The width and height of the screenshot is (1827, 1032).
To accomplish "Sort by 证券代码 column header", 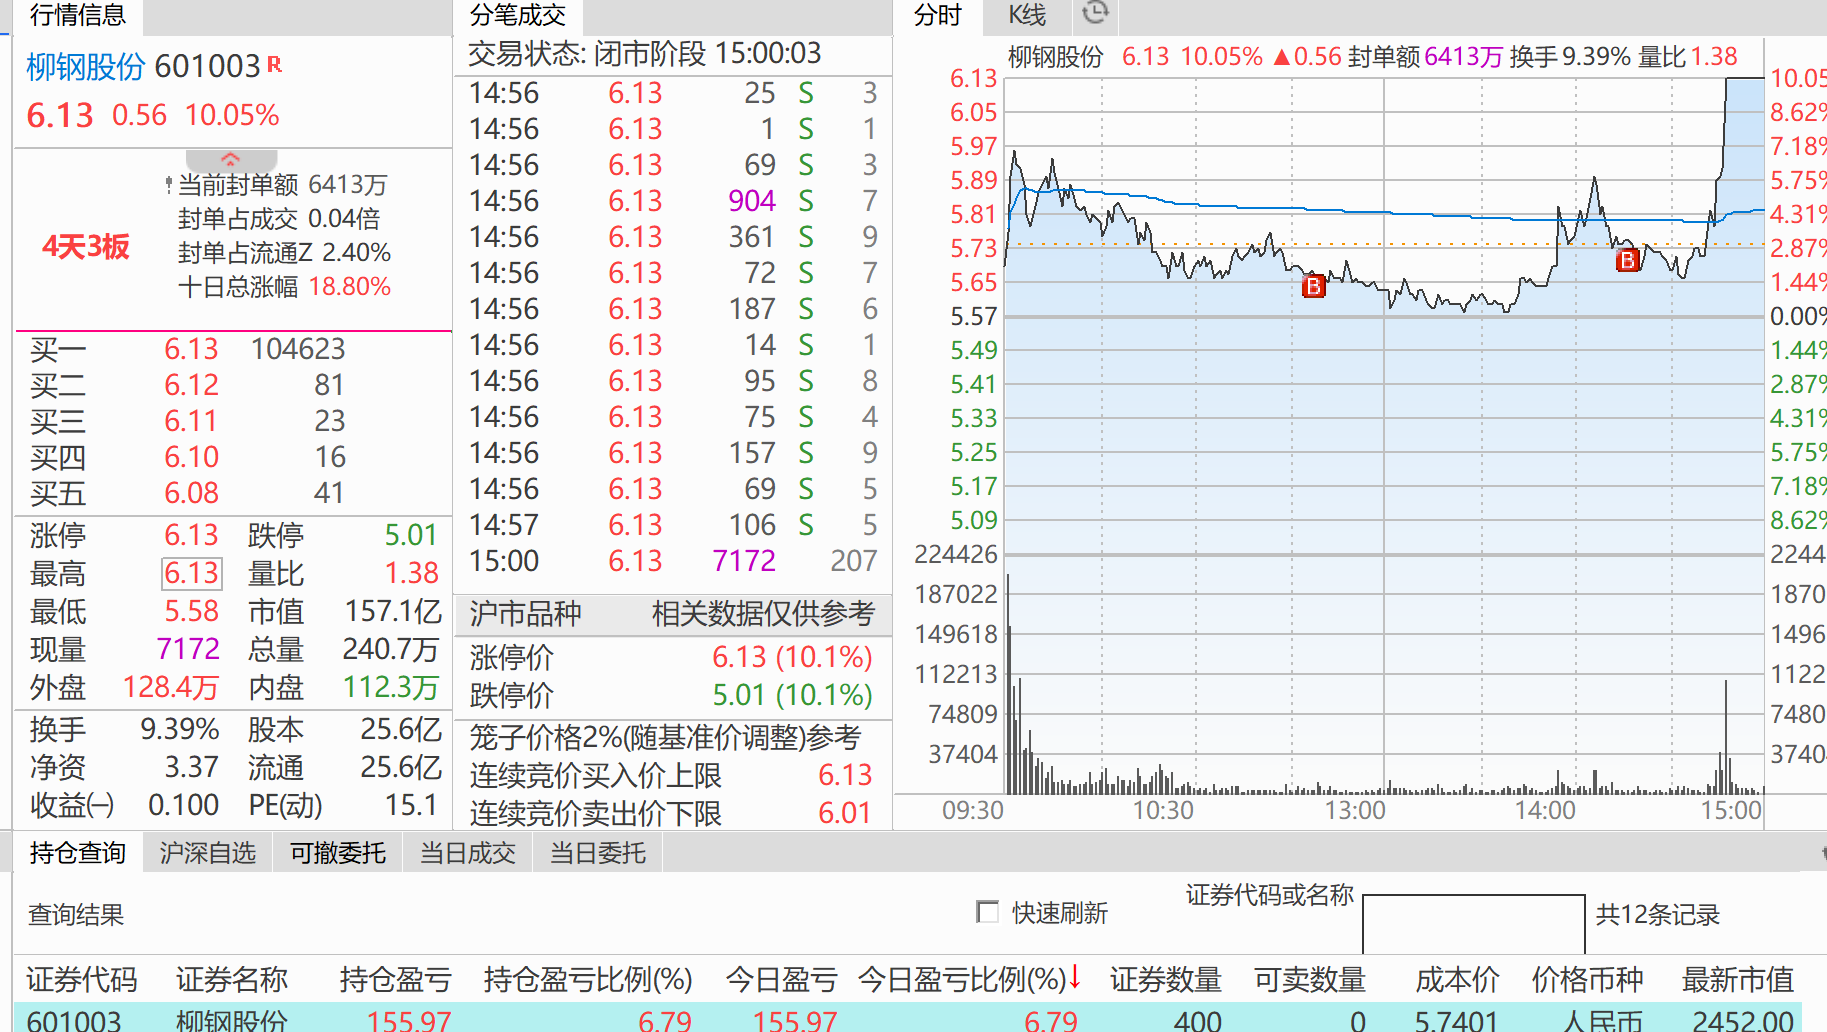I will [x=82, y=979].
